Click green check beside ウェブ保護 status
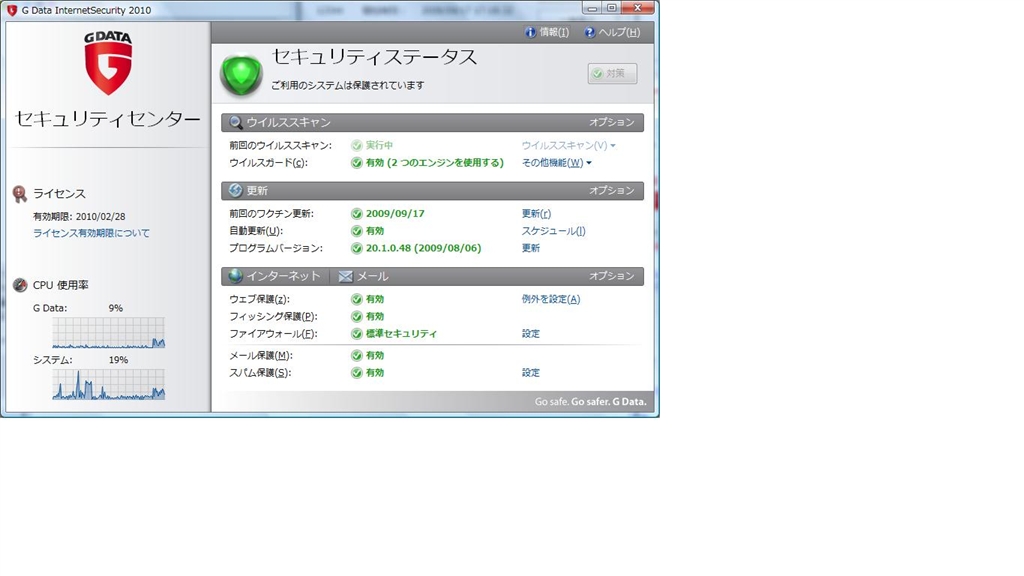Screen dimensions: 1024x576 pos(357,299)
